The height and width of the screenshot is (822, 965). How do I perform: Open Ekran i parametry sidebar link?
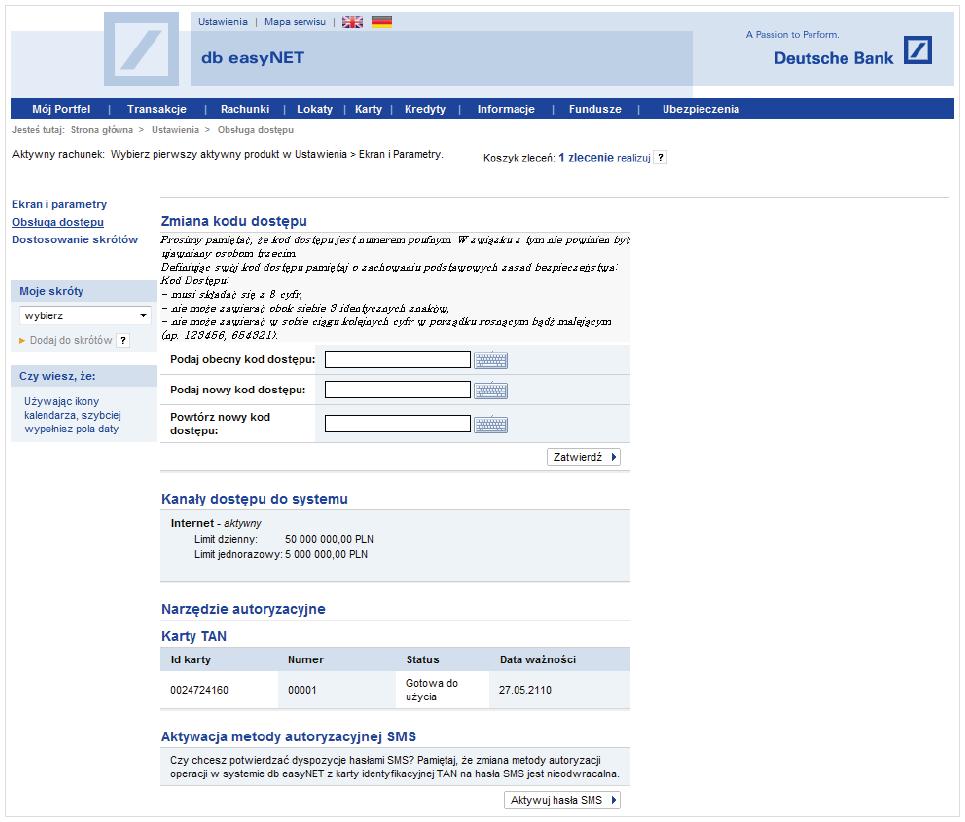(x=59, y=204)
